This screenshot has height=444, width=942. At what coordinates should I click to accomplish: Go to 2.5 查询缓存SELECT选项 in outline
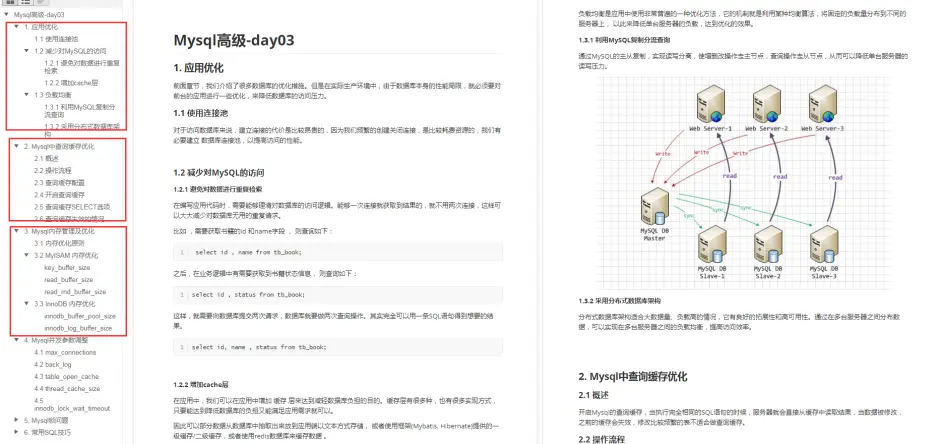(72, 207)
